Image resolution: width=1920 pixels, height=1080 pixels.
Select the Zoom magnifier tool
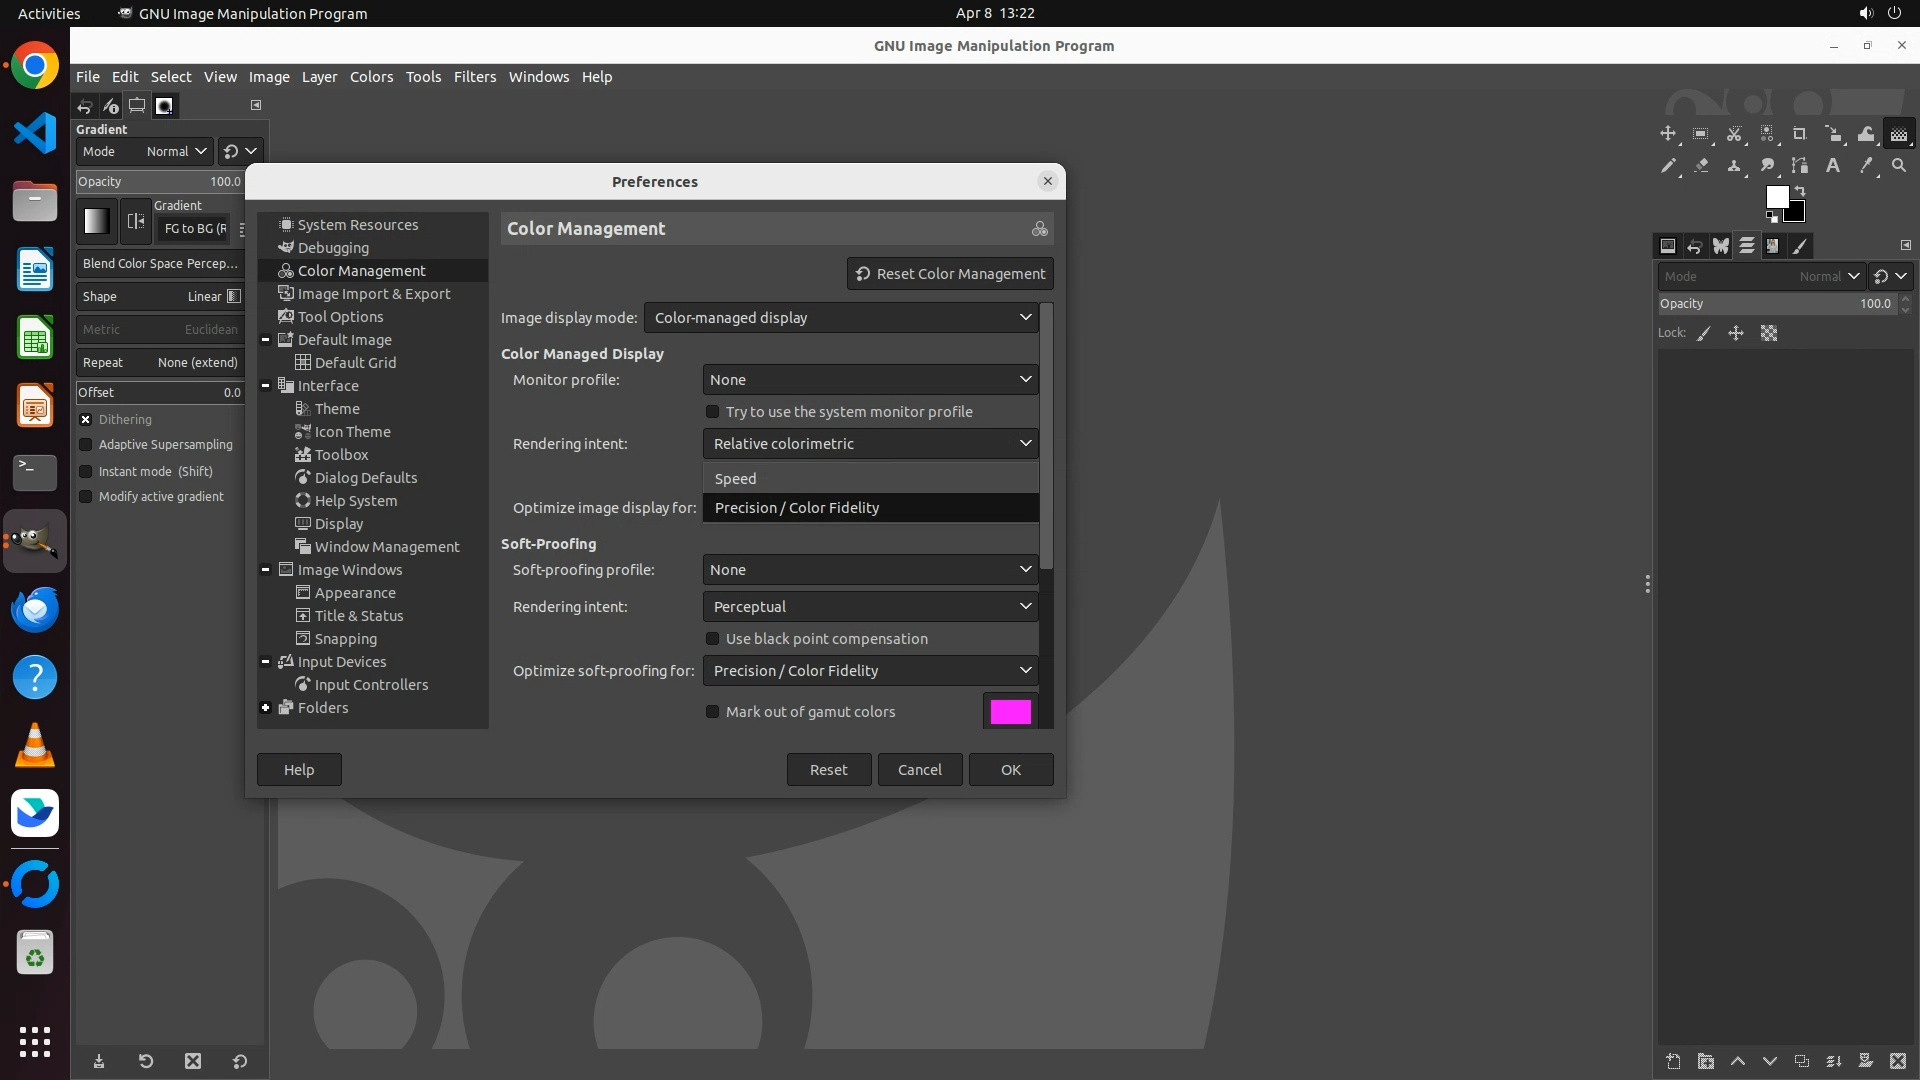[x=1899, y=166]
